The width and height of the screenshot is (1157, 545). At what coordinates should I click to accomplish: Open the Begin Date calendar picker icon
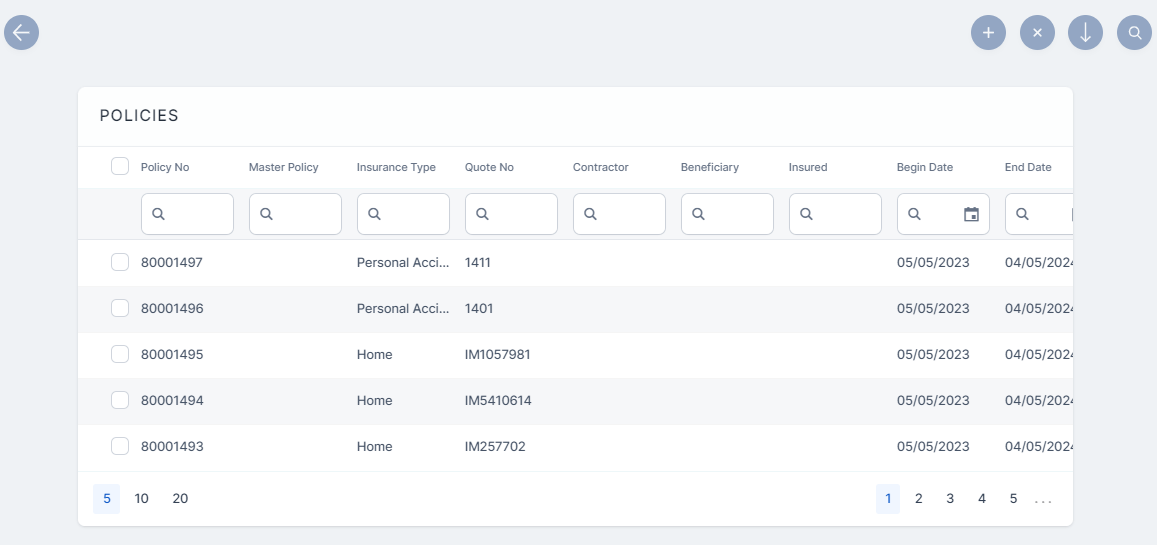pos(971,214)
